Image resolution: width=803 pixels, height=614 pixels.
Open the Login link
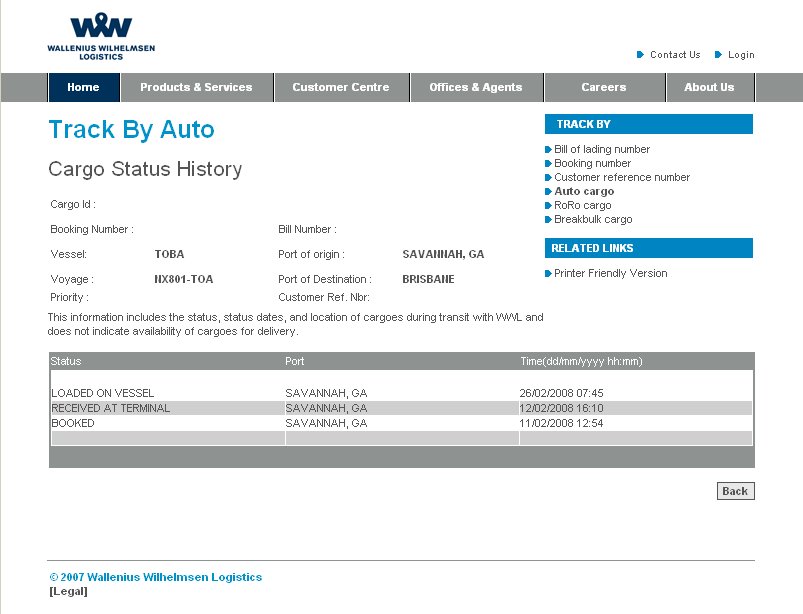(741, 55)
